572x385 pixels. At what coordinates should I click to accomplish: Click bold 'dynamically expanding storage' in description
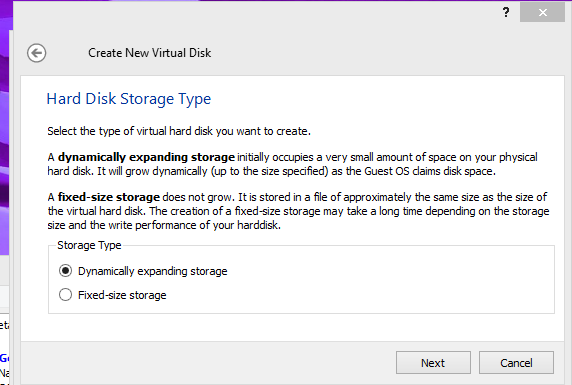click(x=146, y=157)
